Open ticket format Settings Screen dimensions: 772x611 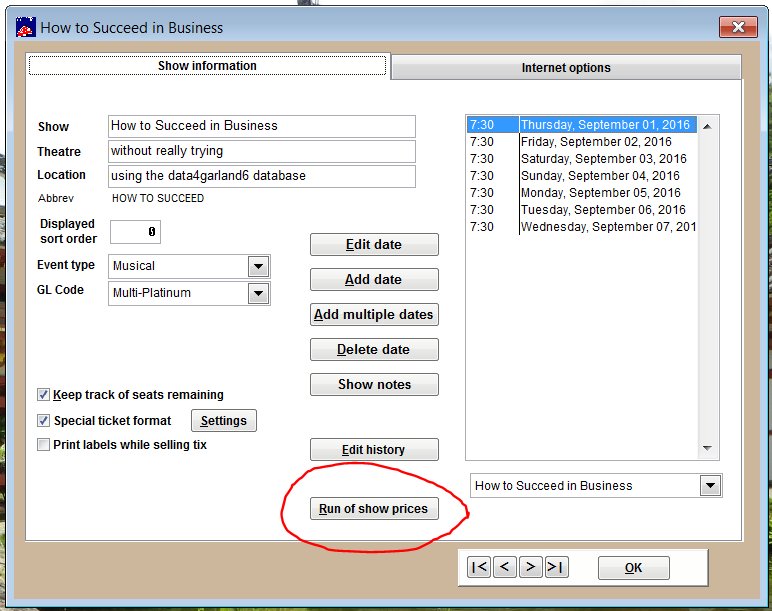[x=224, y=420]
